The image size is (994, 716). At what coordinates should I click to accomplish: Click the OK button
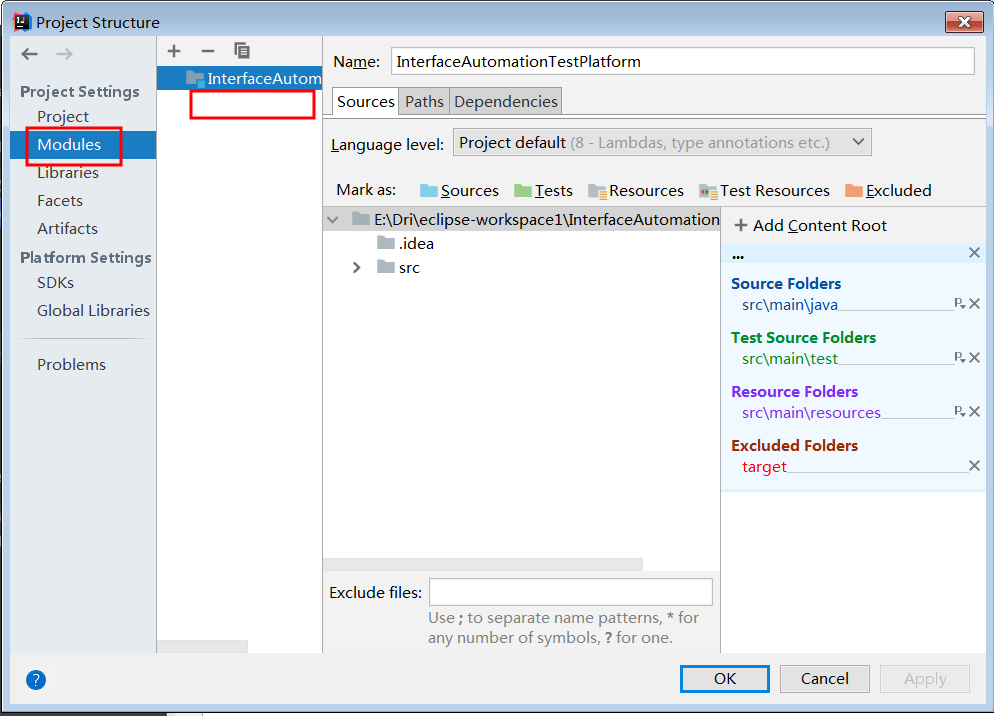[x=725, y=679]
